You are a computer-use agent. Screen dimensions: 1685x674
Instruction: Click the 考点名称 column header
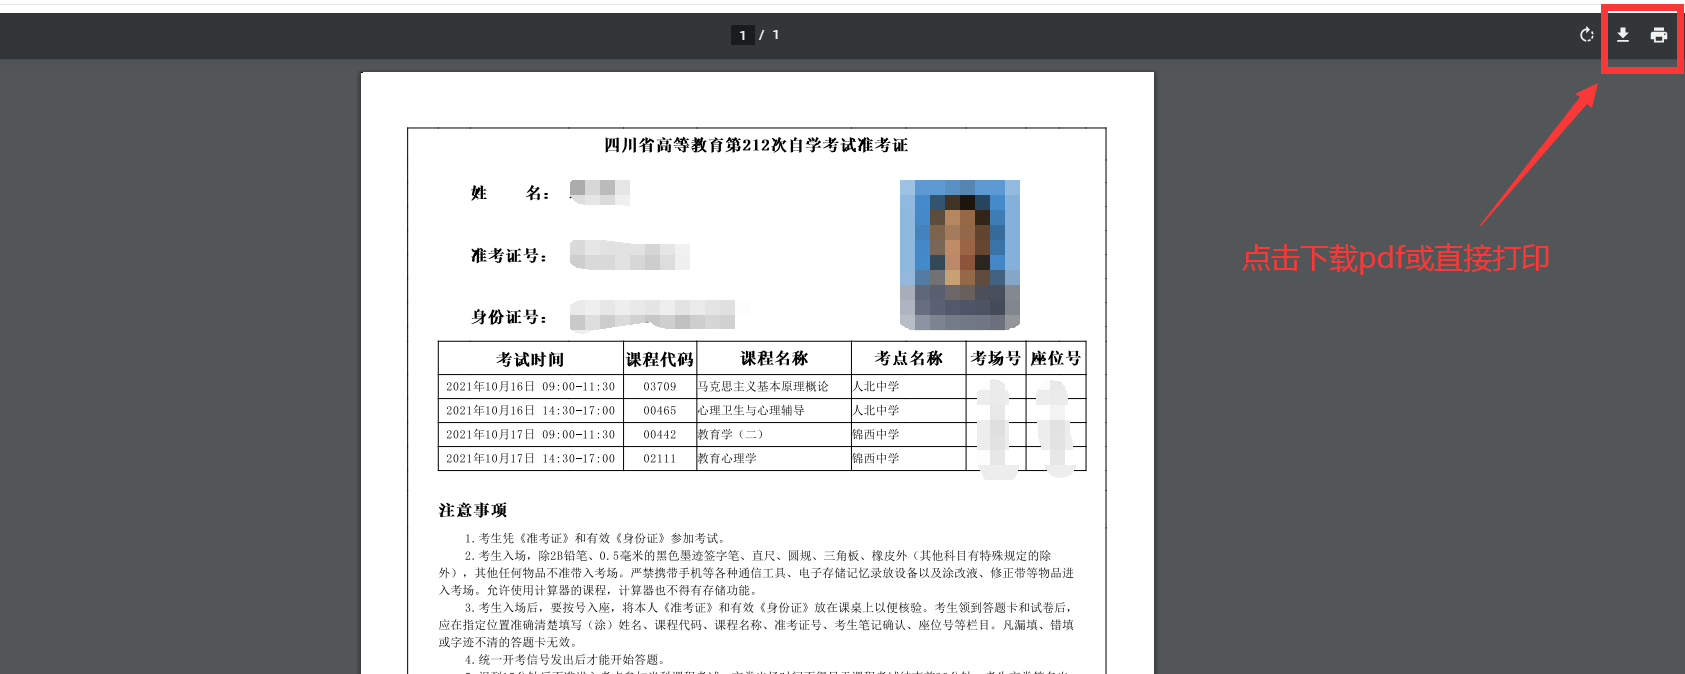pyautogui.click(x=909, y=358)
